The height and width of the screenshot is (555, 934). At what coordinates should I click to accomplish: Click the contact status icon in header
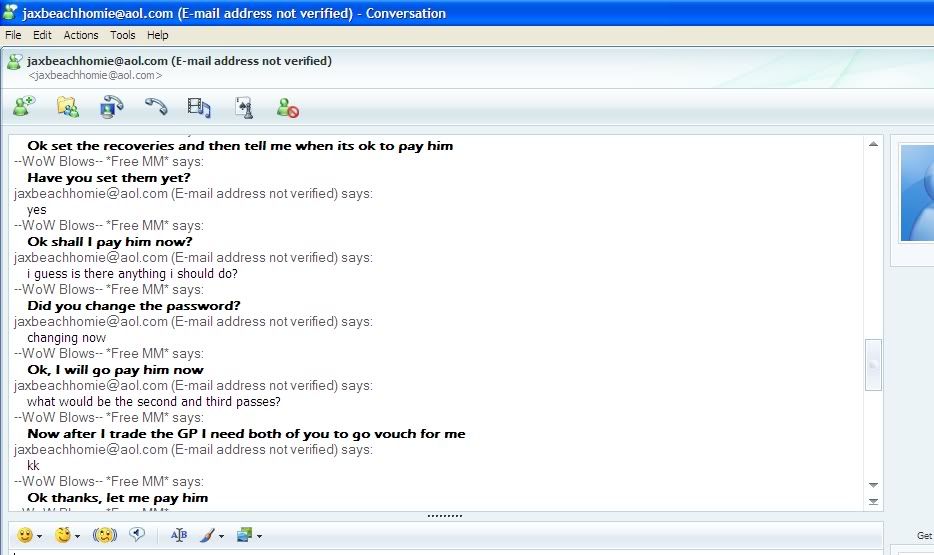(x=14, y=61)
